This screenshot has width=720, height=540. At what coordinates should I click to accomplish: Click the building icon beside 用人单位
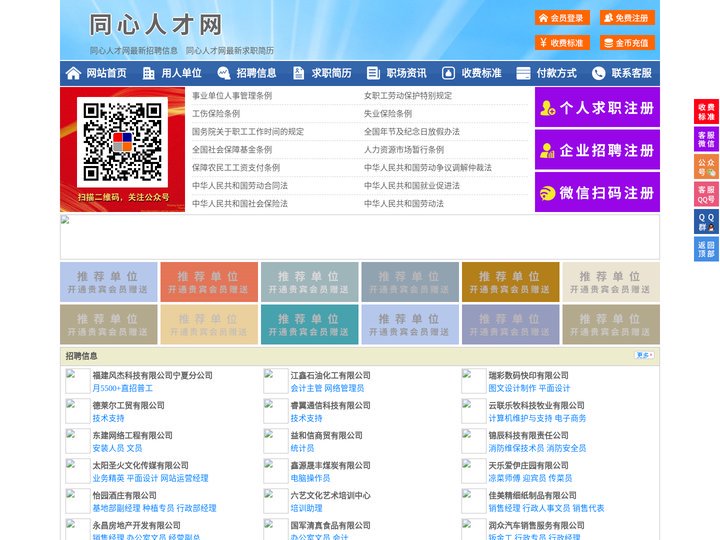click(x=148, y=73)
